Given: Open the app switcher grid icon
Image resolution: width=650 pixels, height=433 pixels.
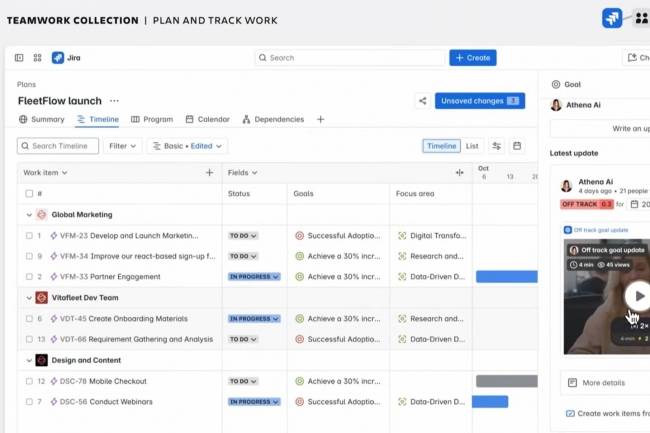Looking at the screenshot, I should [x=37, y=58].
